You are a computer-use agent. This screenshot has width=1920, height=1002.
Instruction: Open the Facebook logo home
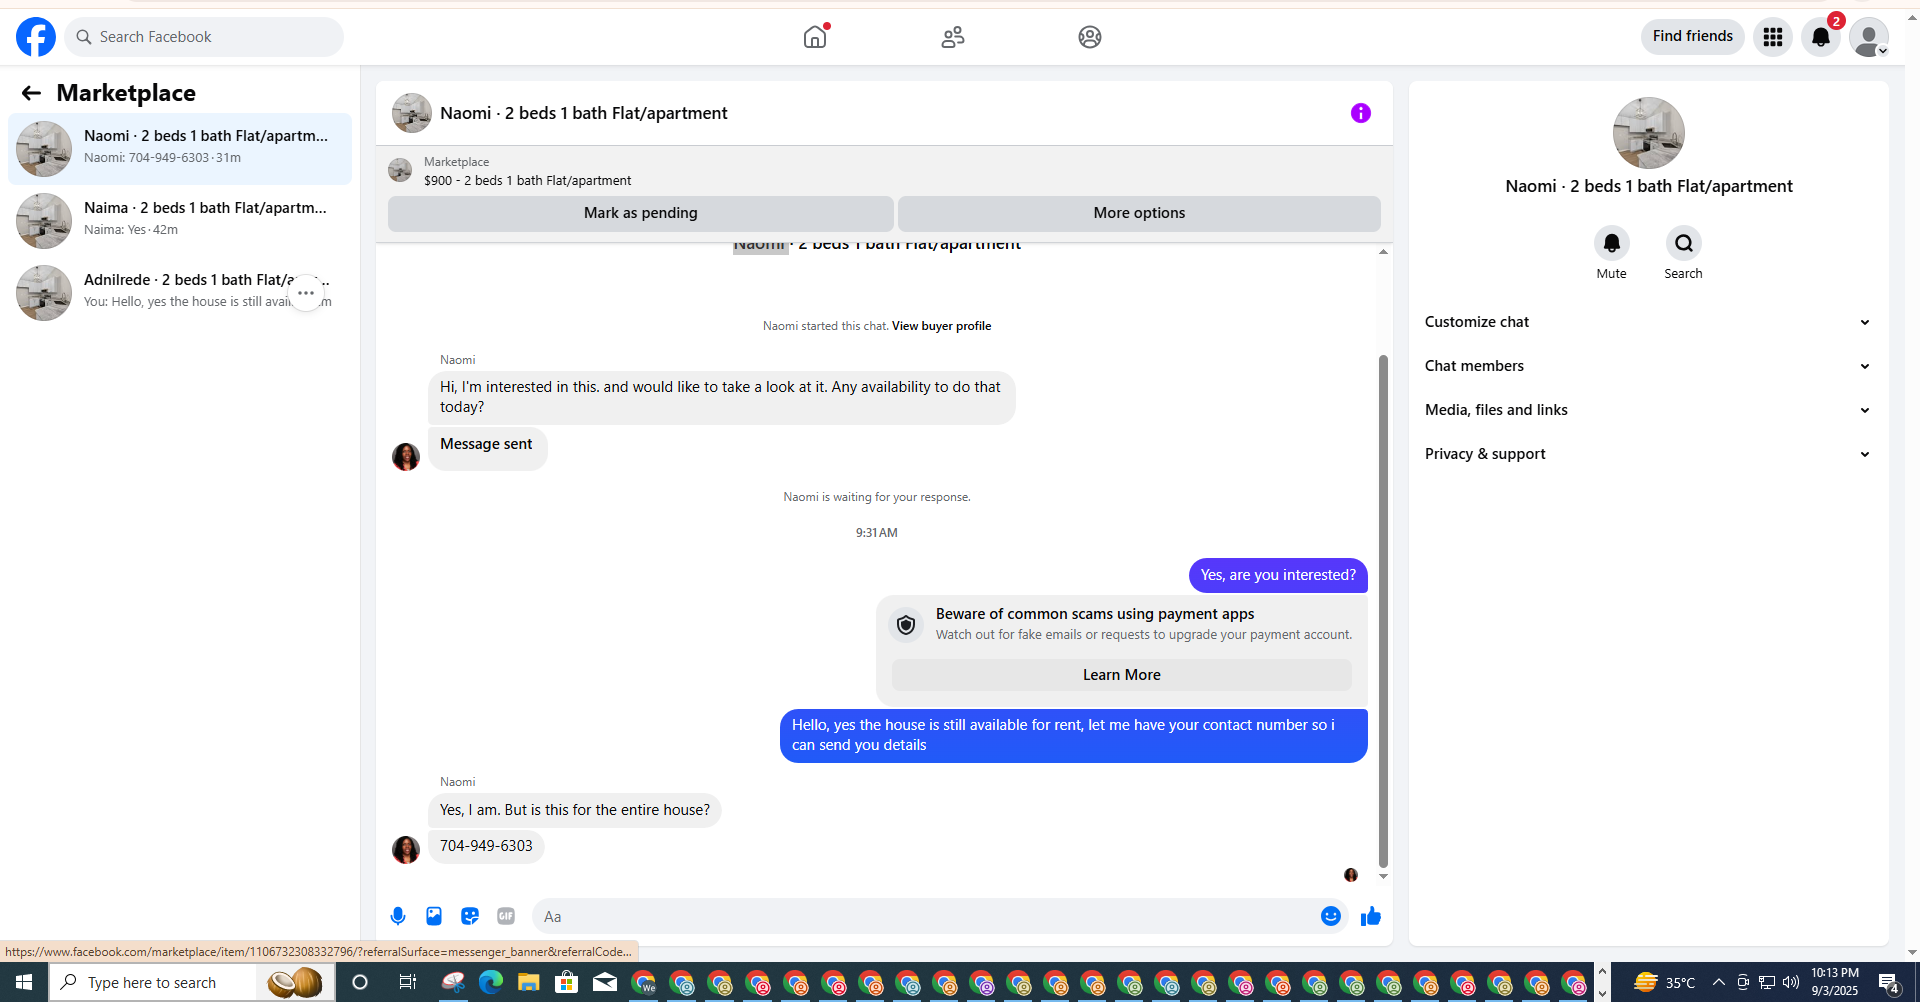[36, 37]
